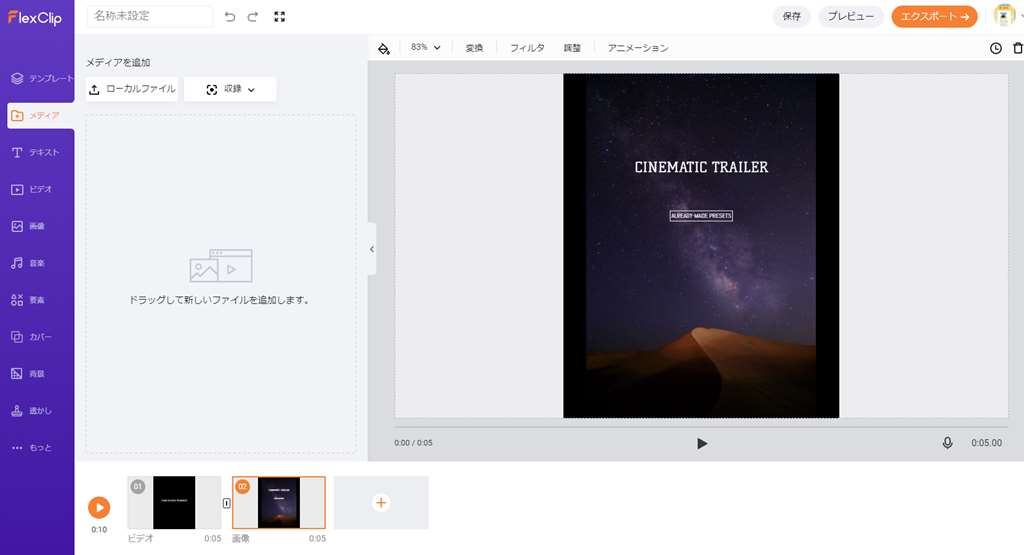The height and width of the screenshot is (555, 1024).
Task: Collapse the media side panel
Action: pos(372,250)
